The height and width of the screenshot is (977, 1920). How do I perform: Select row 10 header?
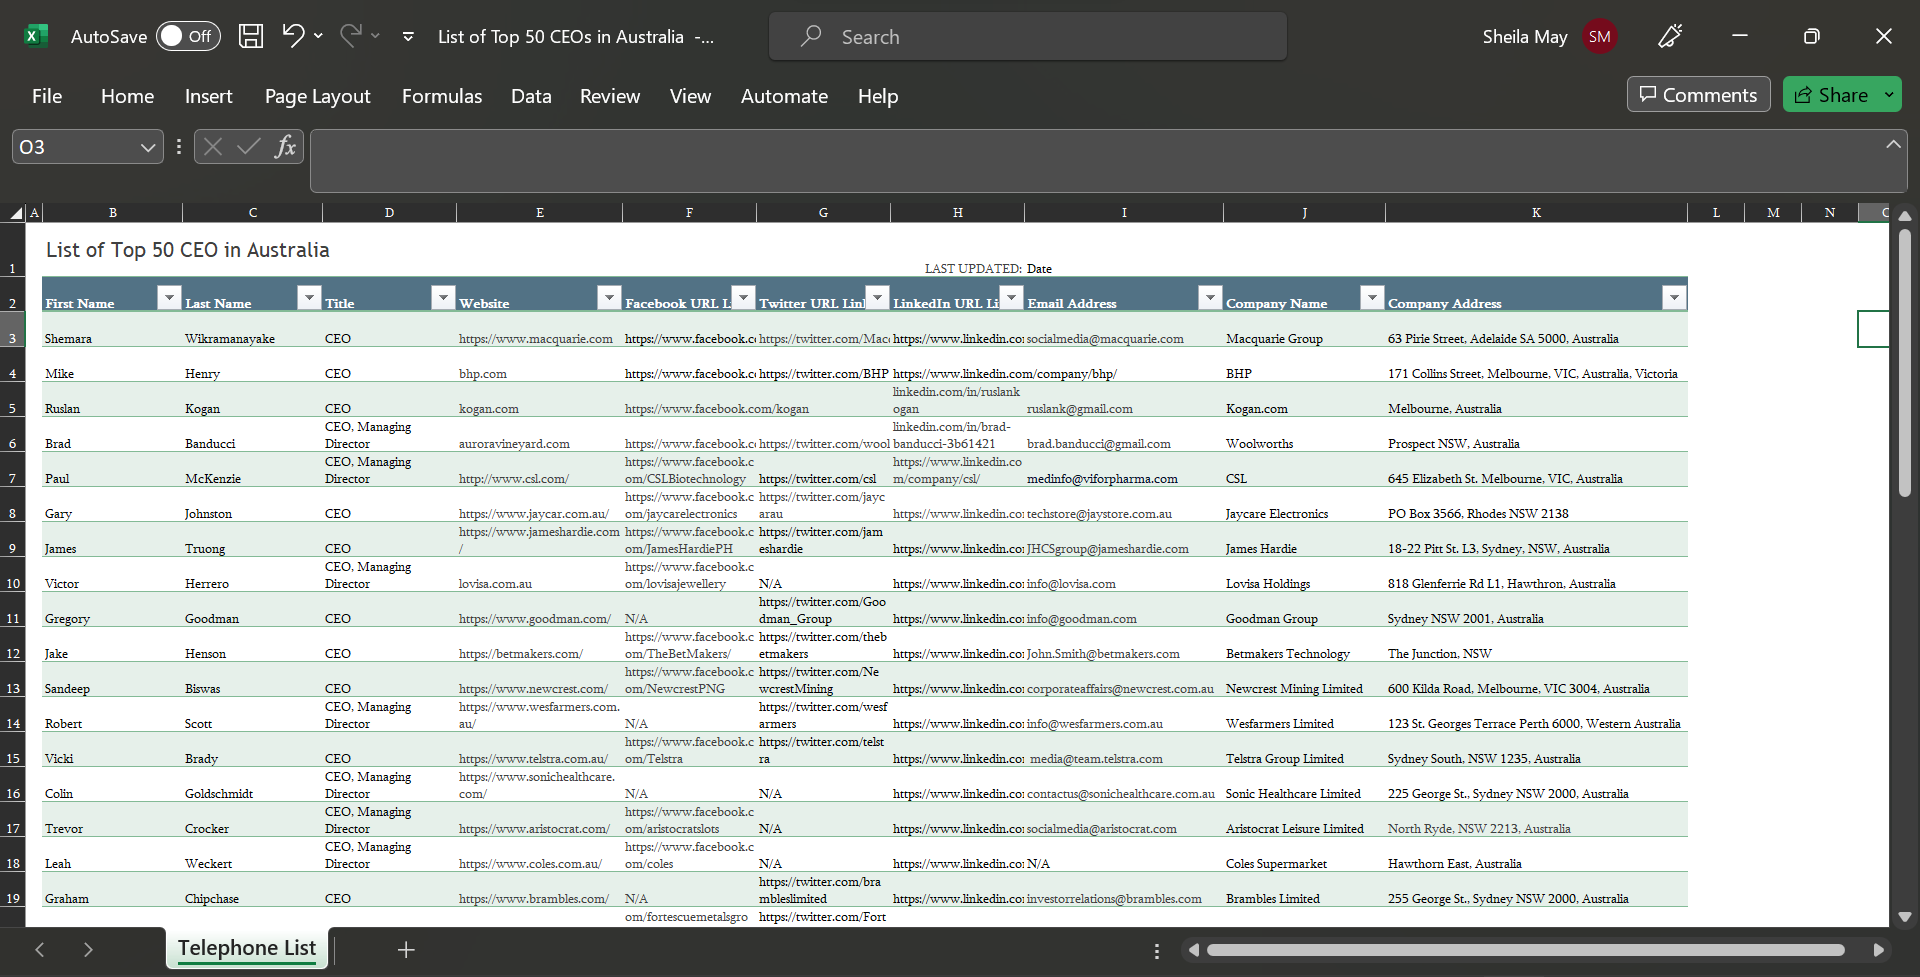[13, 575]
